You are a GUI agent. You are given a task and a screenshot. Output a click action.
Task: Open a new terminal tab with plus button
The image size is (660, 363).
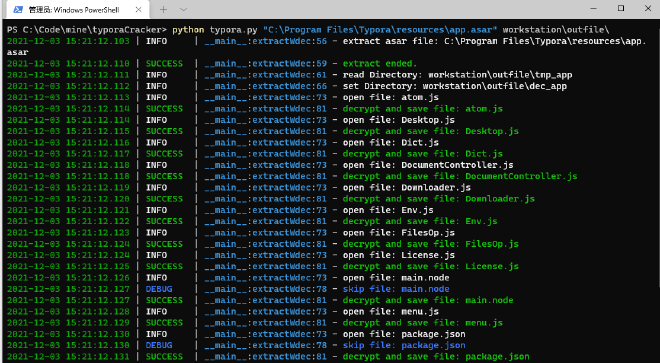click(x=163, y=10)
